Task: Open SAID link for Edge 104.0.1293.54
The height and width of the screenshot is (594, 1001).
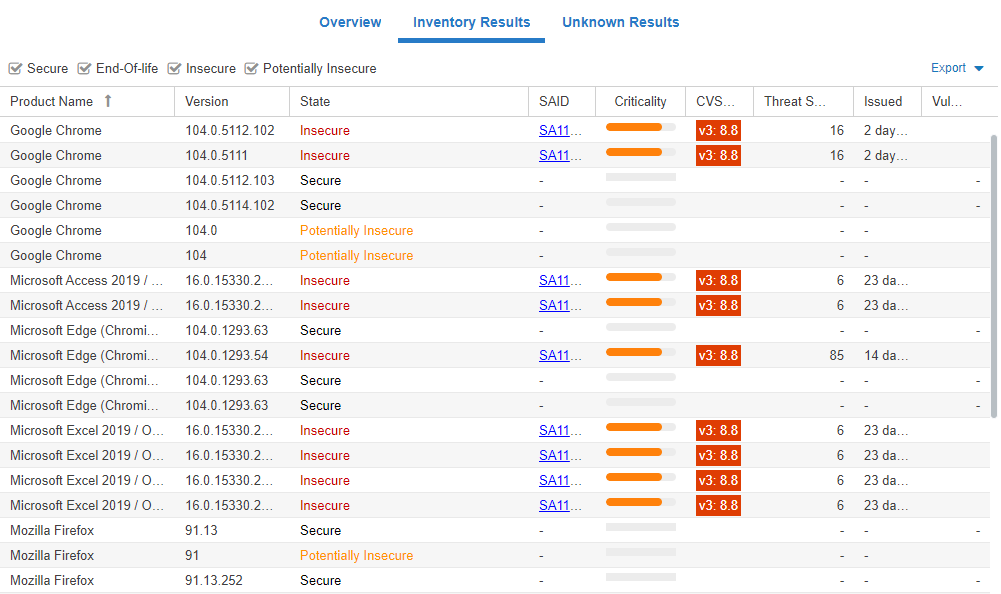Action: pos(554,355)
